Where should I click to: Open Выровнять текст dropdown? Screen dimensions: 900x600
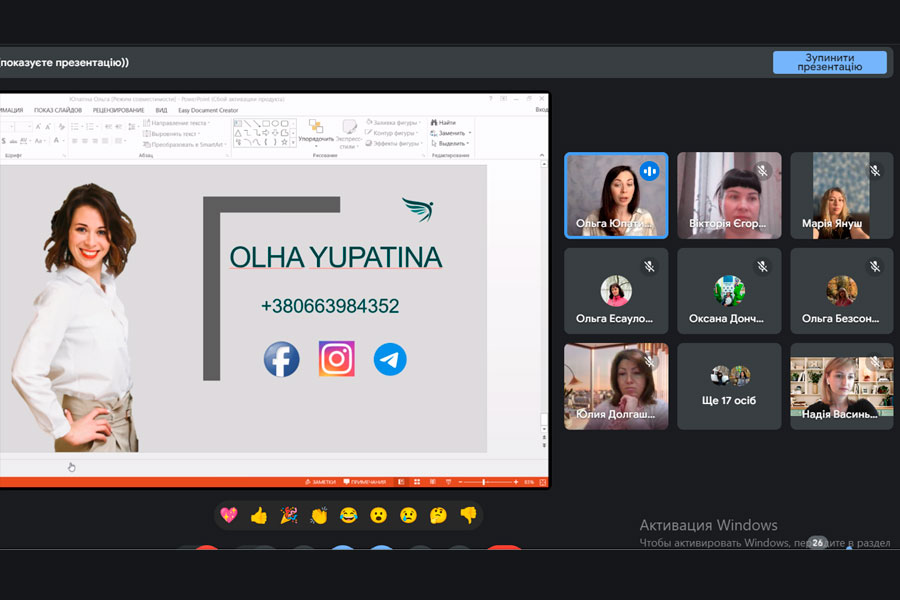172,134
